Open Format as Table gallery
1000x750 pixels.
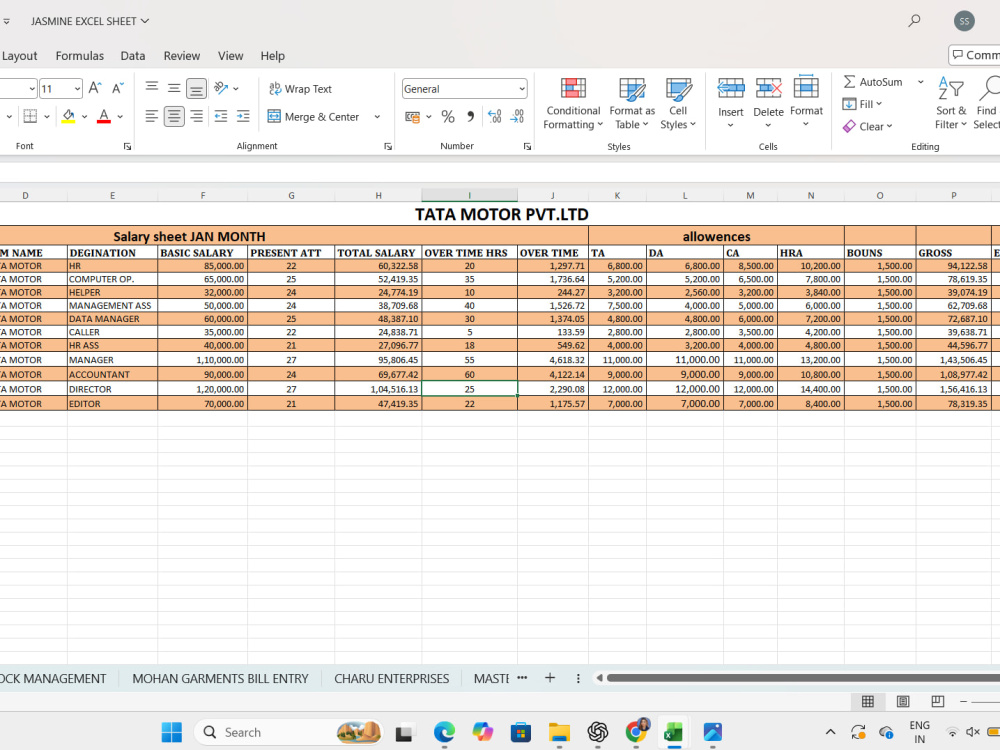[632, 104]
